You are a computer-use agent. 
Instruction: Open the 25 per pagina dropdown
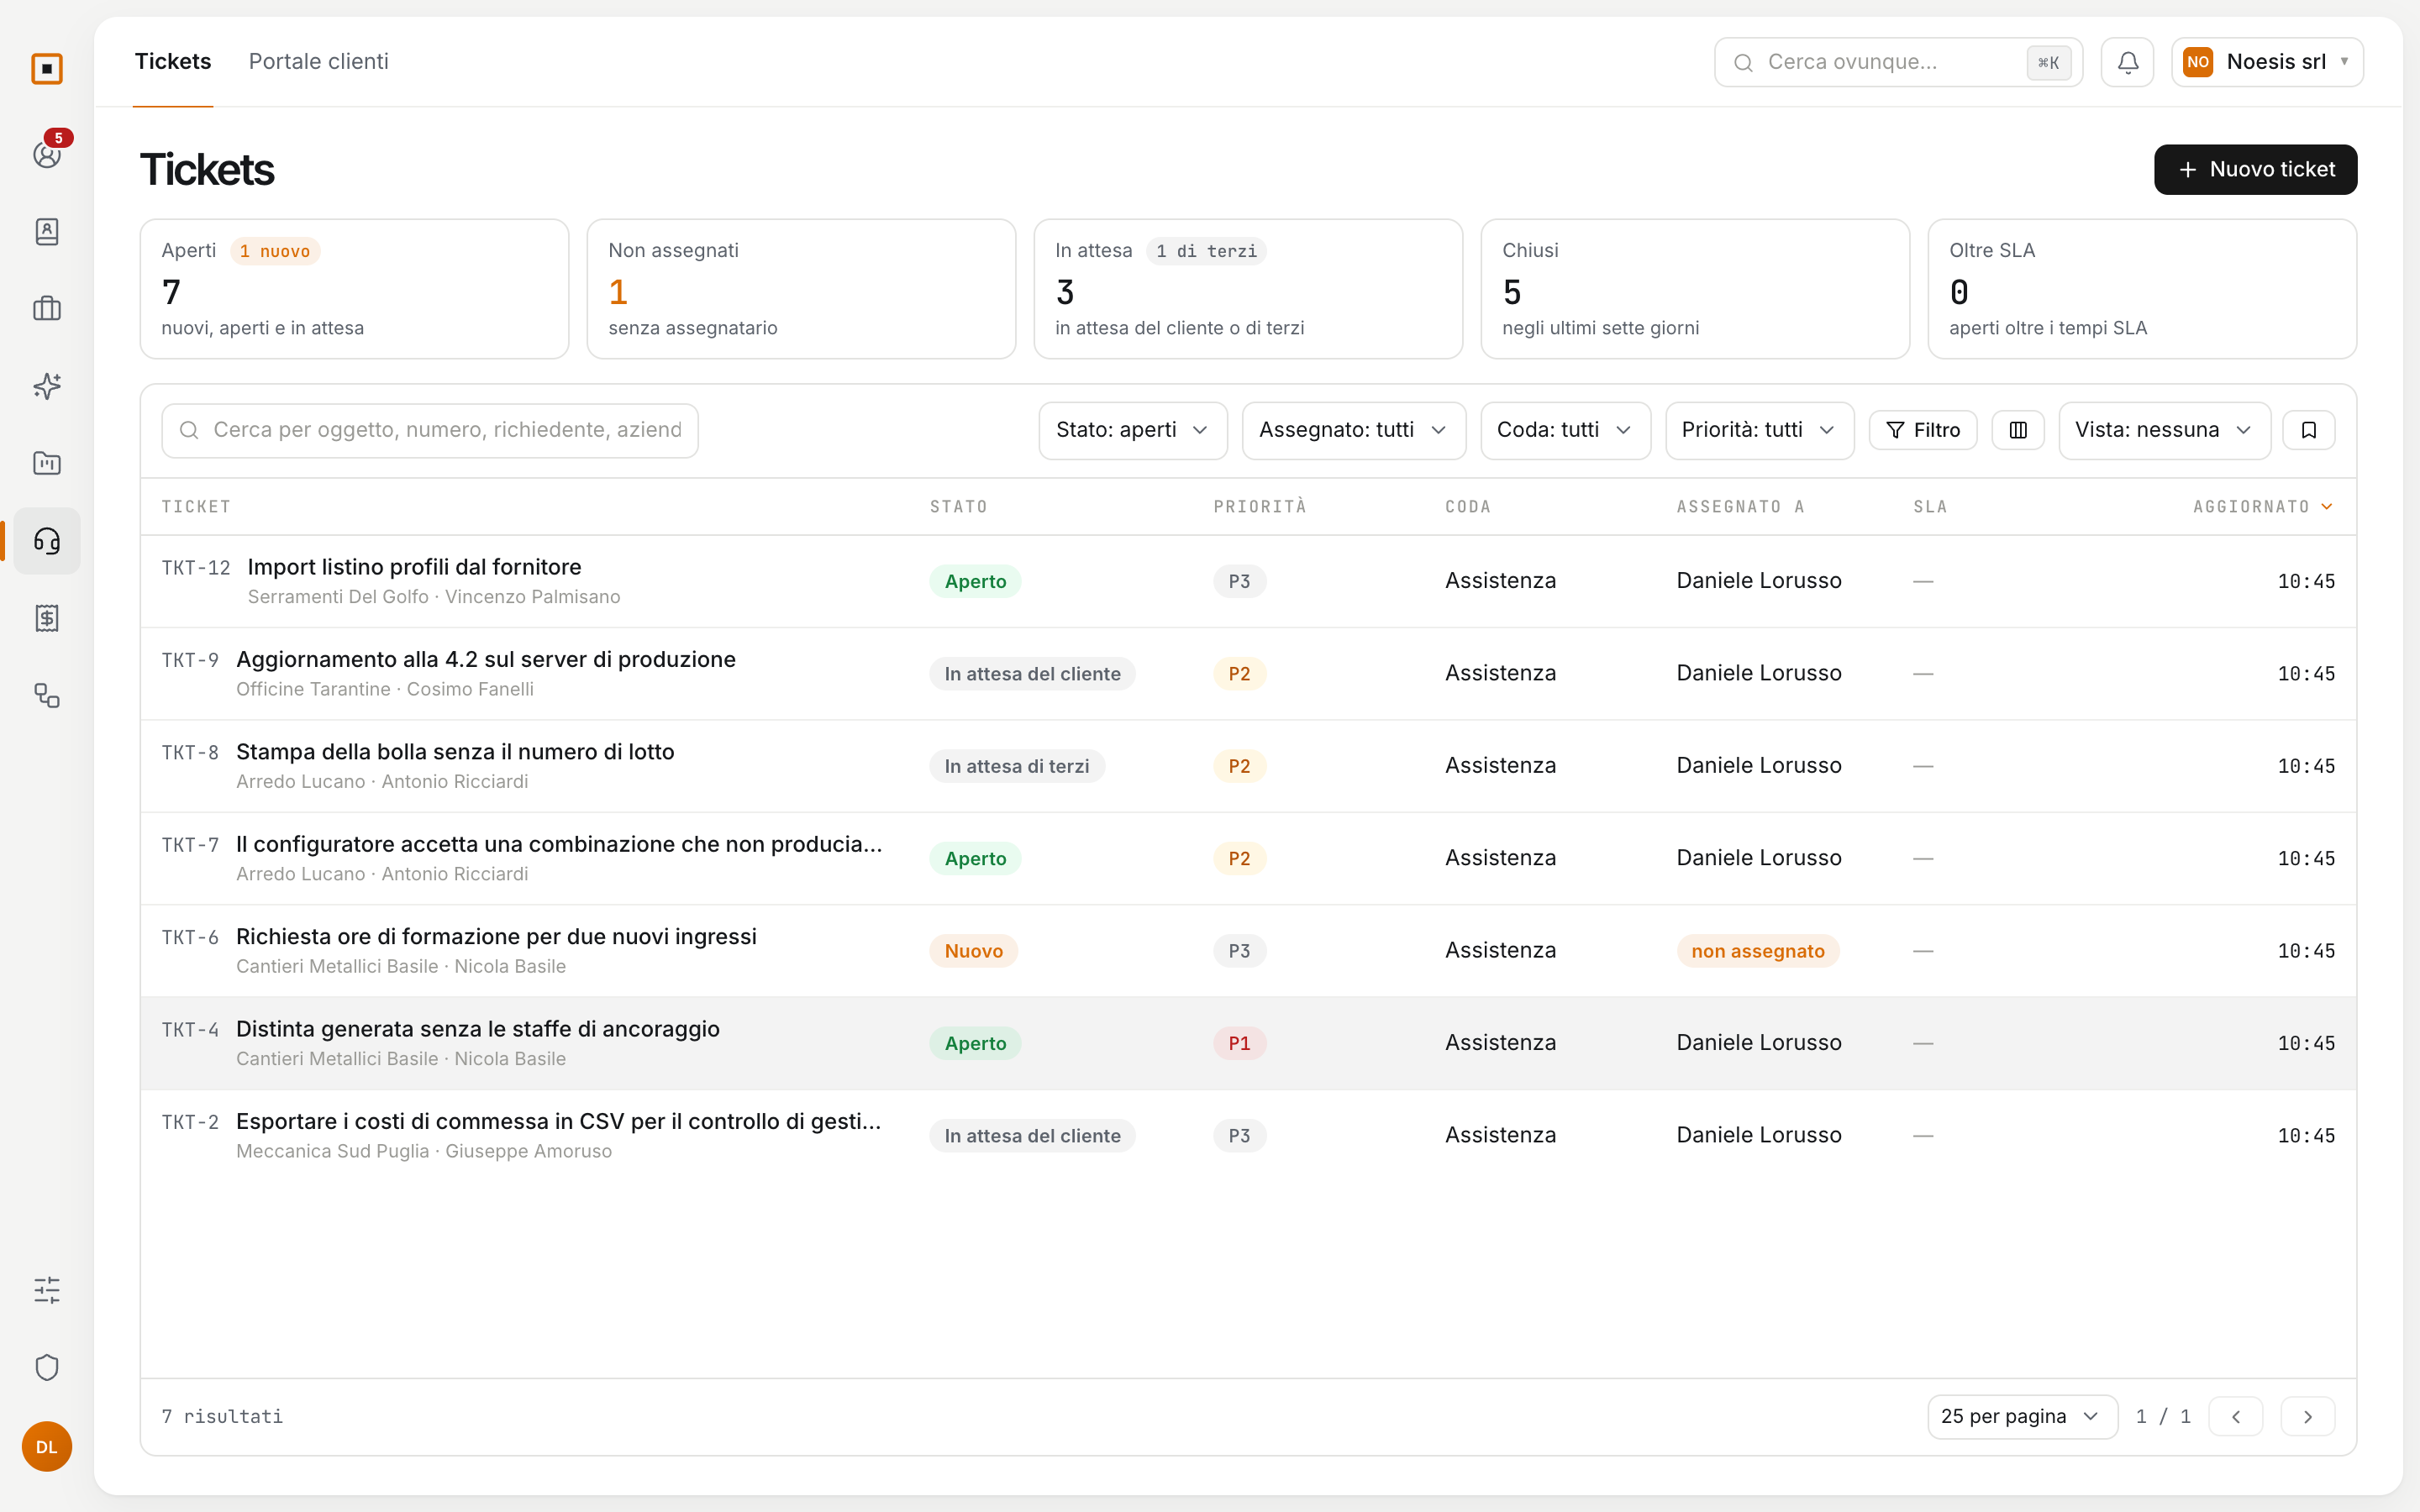[2022, 1416]
